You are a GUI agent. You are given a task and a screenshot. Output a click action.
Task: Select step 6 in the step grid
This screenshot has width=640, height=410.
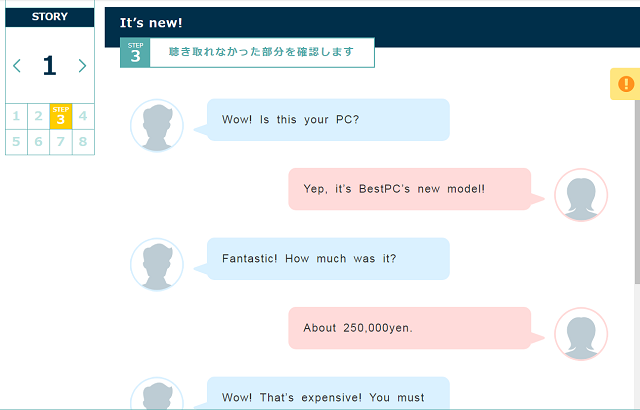click(x=38, y=142)
